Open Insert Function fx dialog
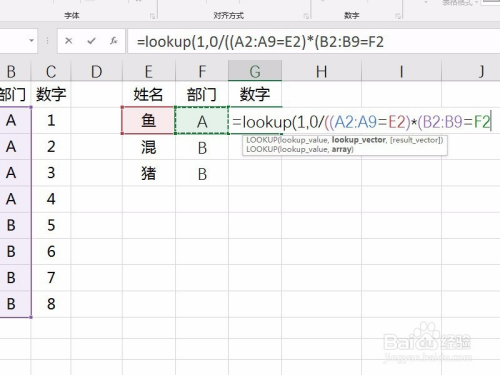 [114, 41]
